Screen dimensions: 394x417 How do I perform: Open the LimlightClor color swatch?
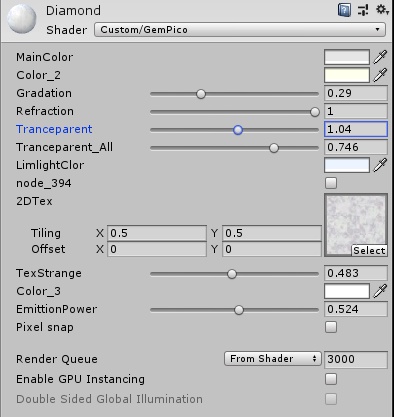click(347, 165)
